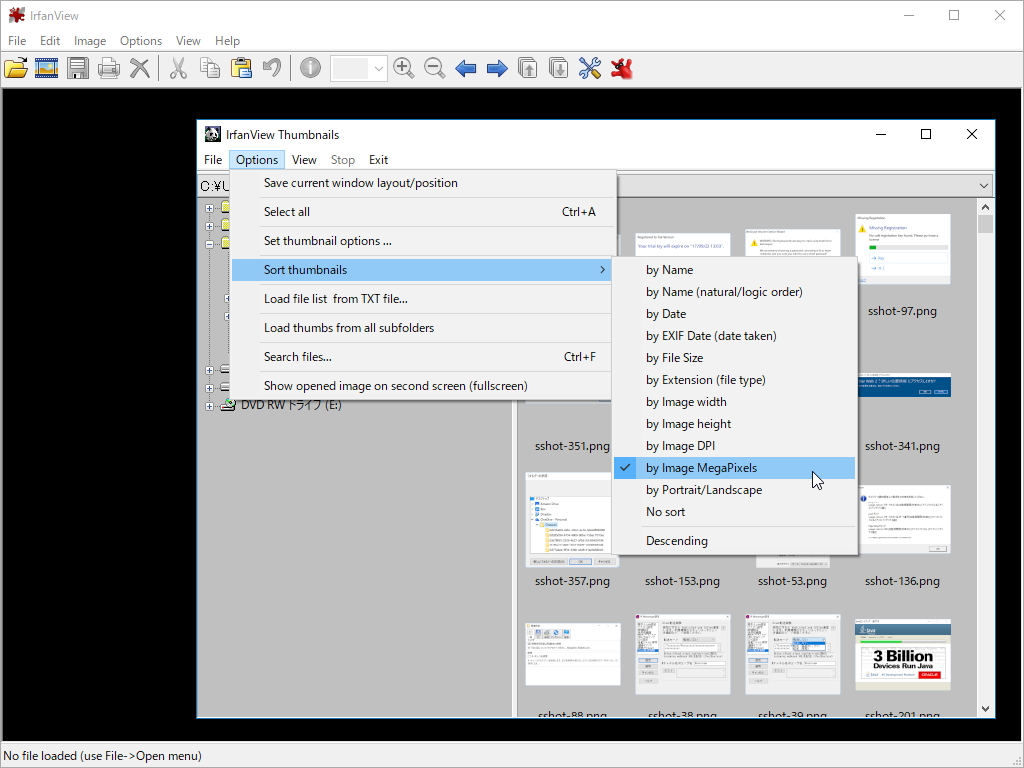The height and width of the screenshot is (768, 1024).
Task: Click thumbnail pane scrollbar up arrow
Action: (985, 207)
